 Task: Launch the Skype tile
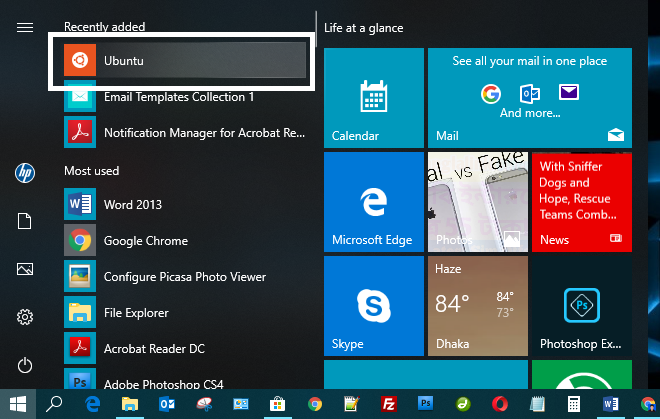click(374, 306)
